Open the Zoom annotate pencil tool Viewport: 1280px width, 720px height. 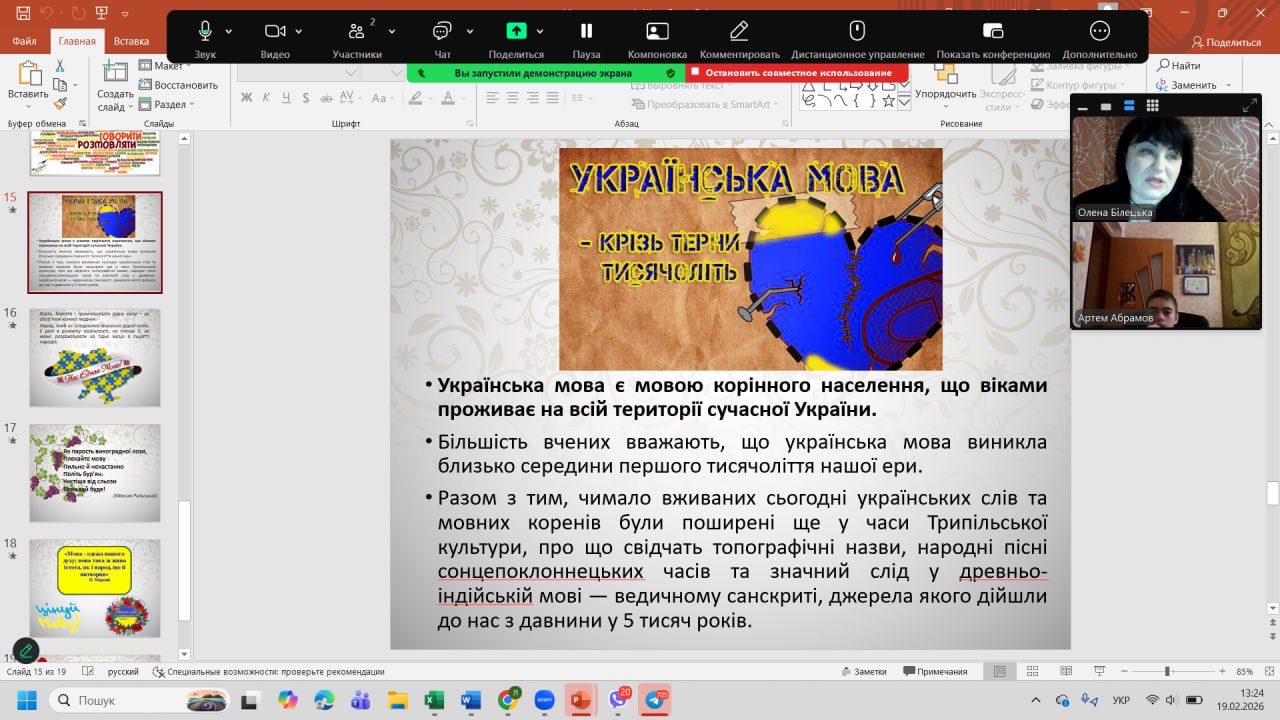click(739, 31)
